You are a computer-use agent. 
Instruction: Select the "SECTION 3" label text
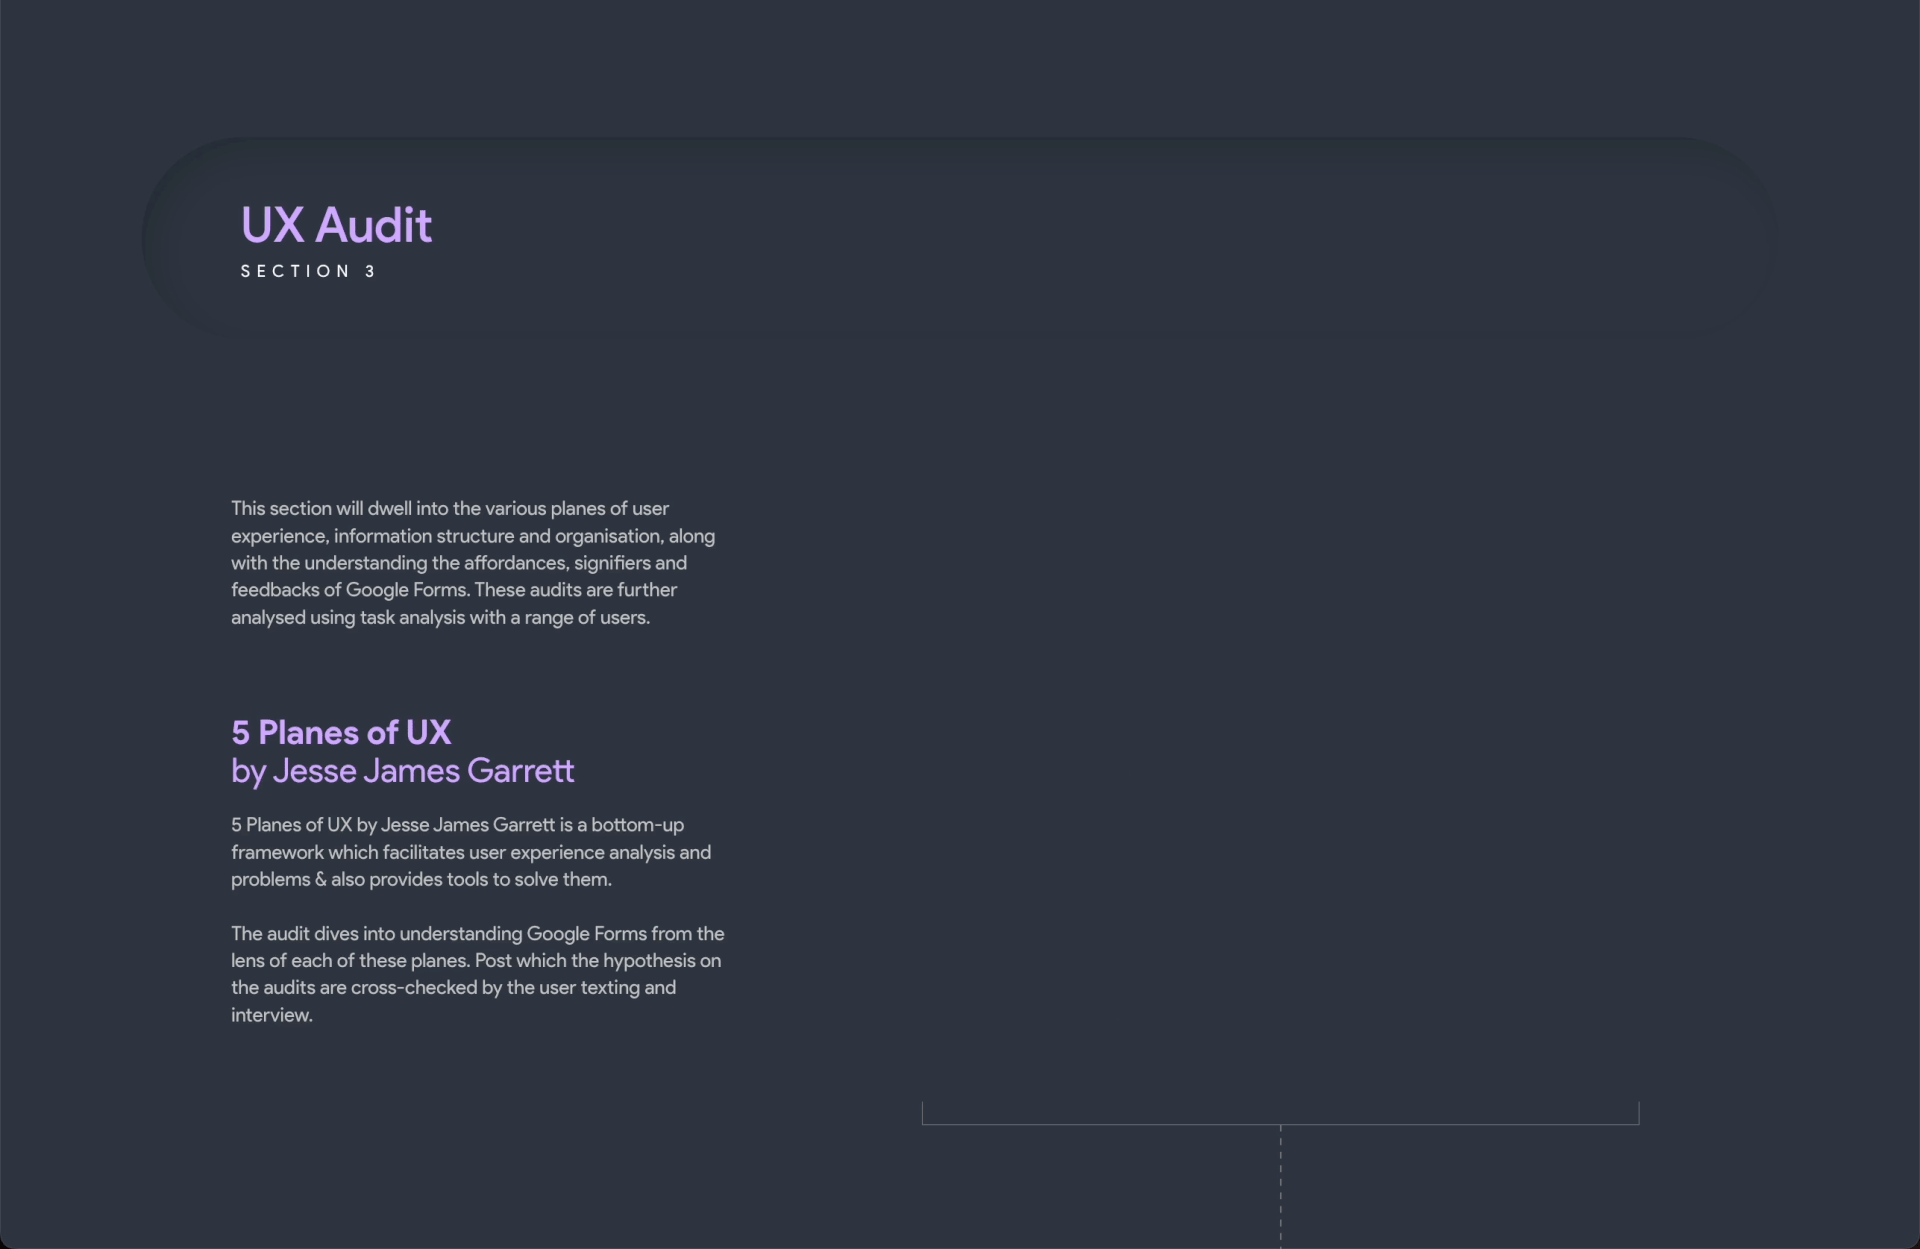pos(307,271)
